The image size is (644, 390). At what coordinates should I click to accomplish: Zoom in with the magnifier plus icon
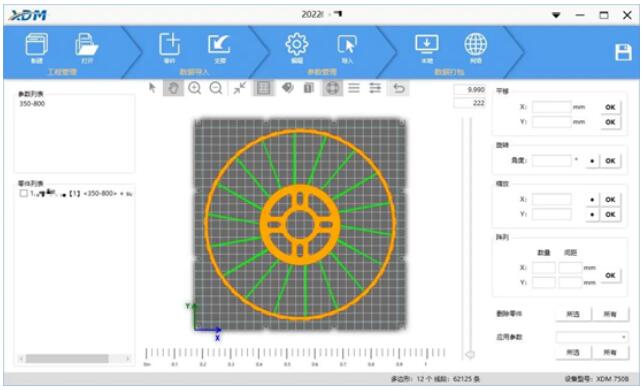(194, 88)
